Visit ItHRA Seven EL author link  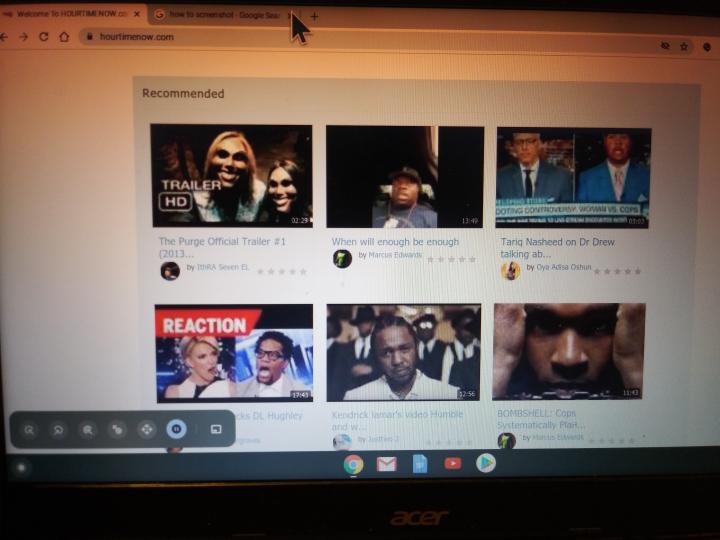223,267
